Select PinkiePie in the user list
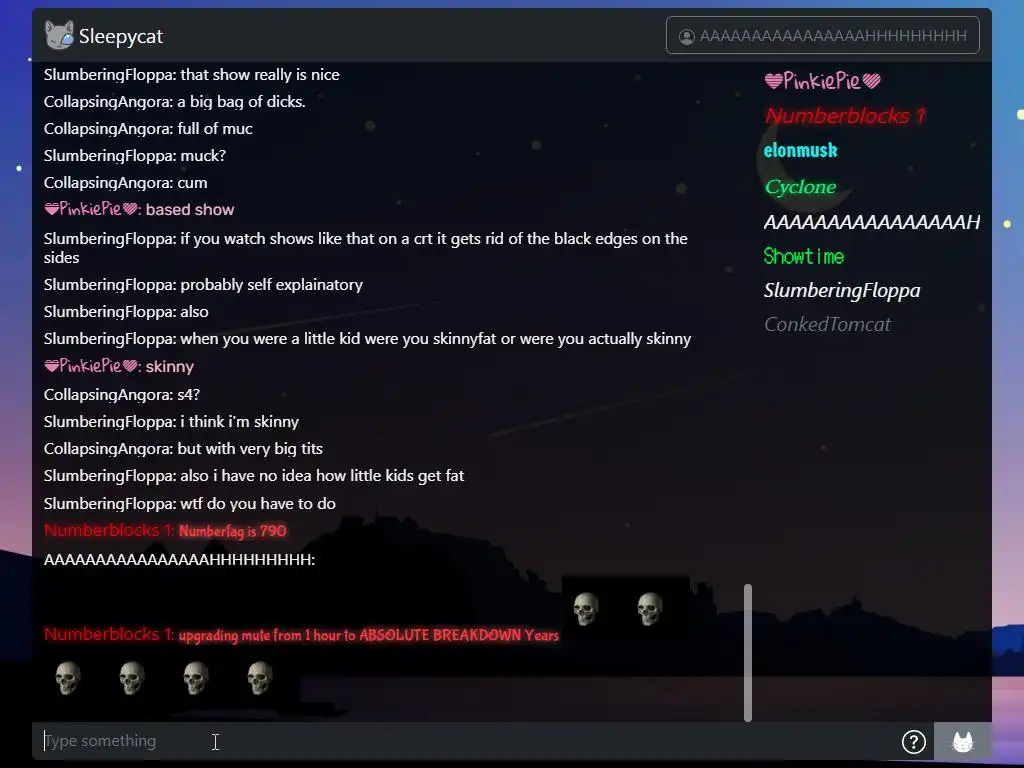The image size is (1024, 768). point(822,81)
